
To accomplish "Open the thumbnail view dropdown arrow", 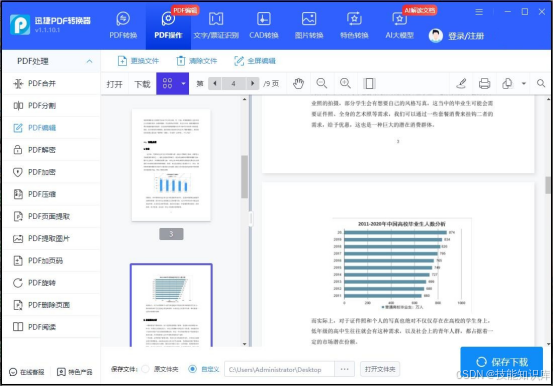I will click(183, 83).
